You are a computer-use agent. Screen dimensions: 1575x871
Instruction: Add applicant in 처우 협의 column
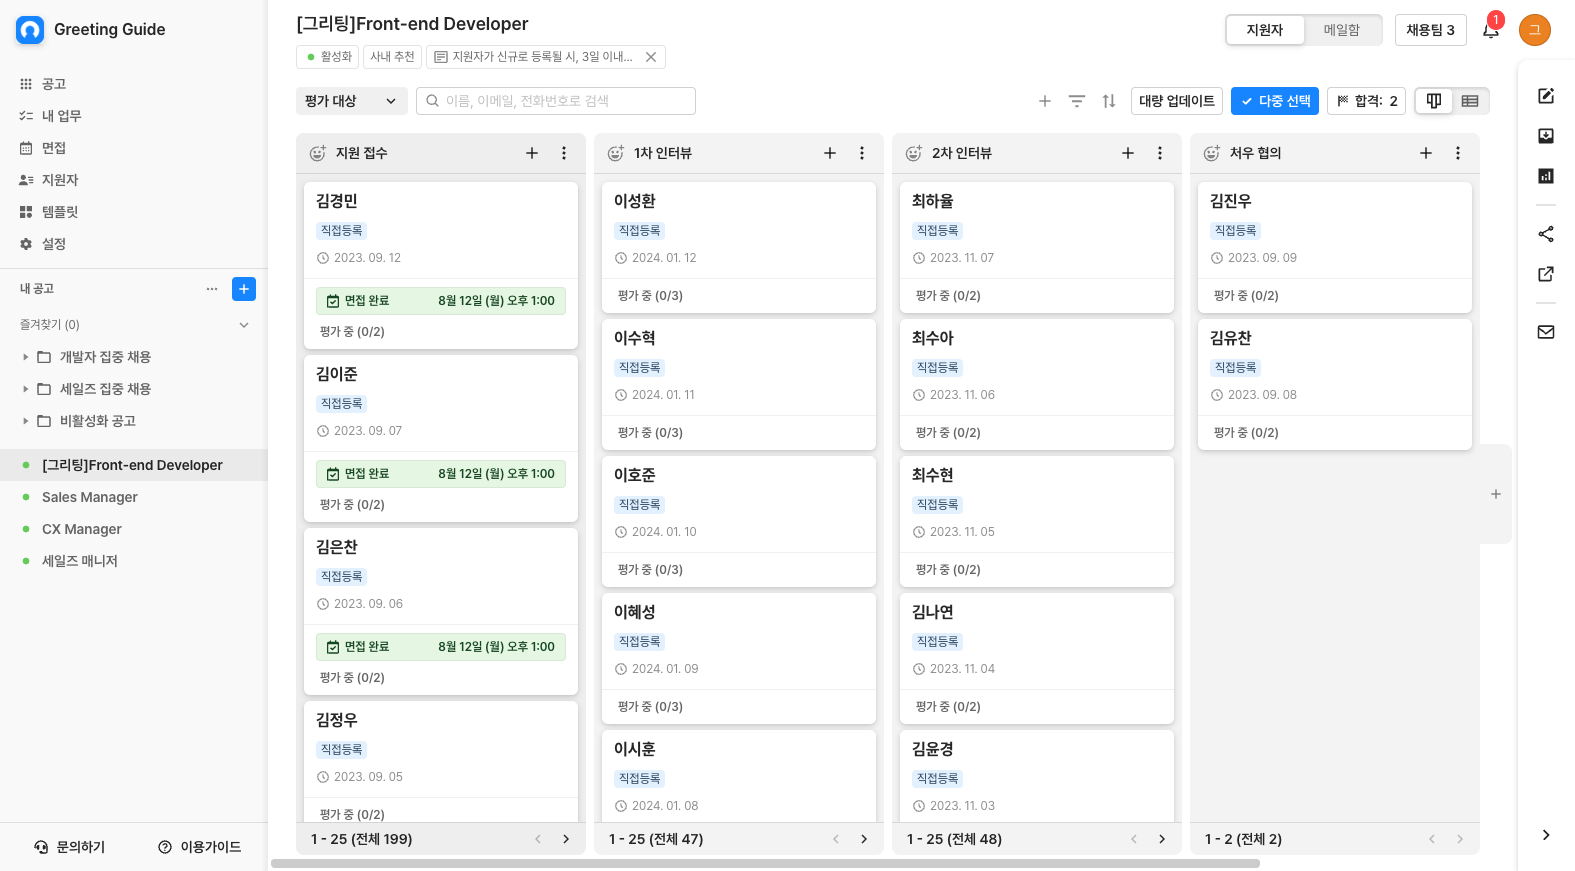pyautogui.click(x=1426, y=153)
